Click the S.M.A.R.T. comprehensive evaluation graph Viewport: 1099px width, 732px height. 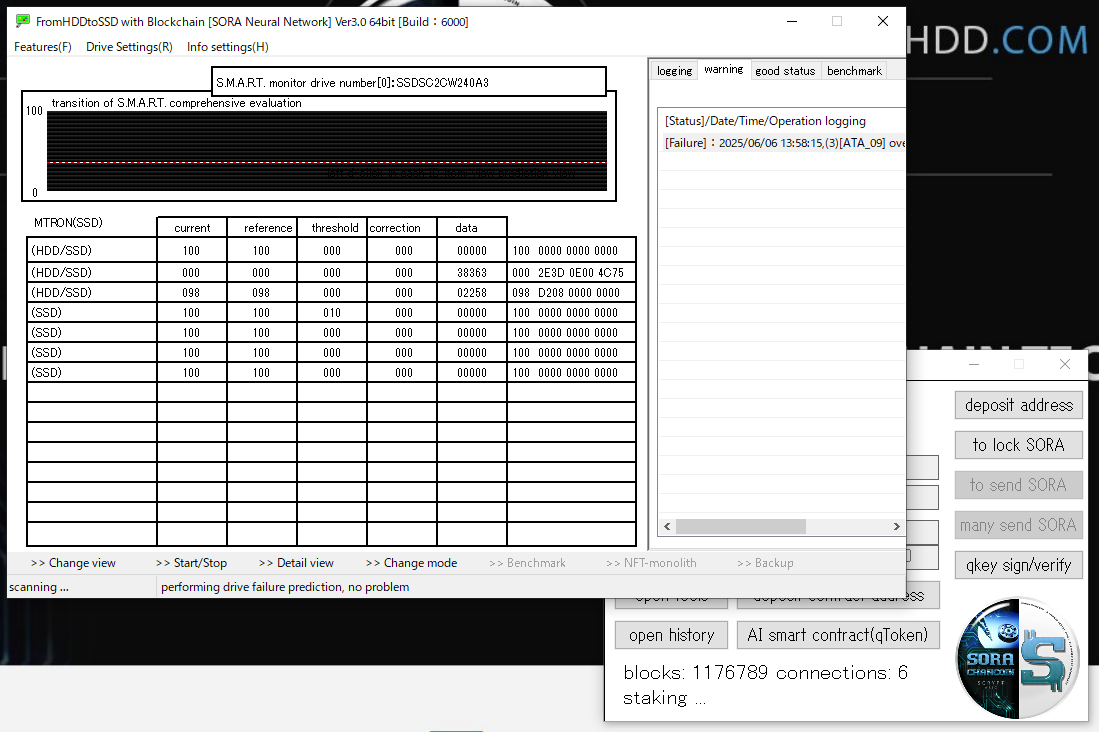click(x=327, y=151)
